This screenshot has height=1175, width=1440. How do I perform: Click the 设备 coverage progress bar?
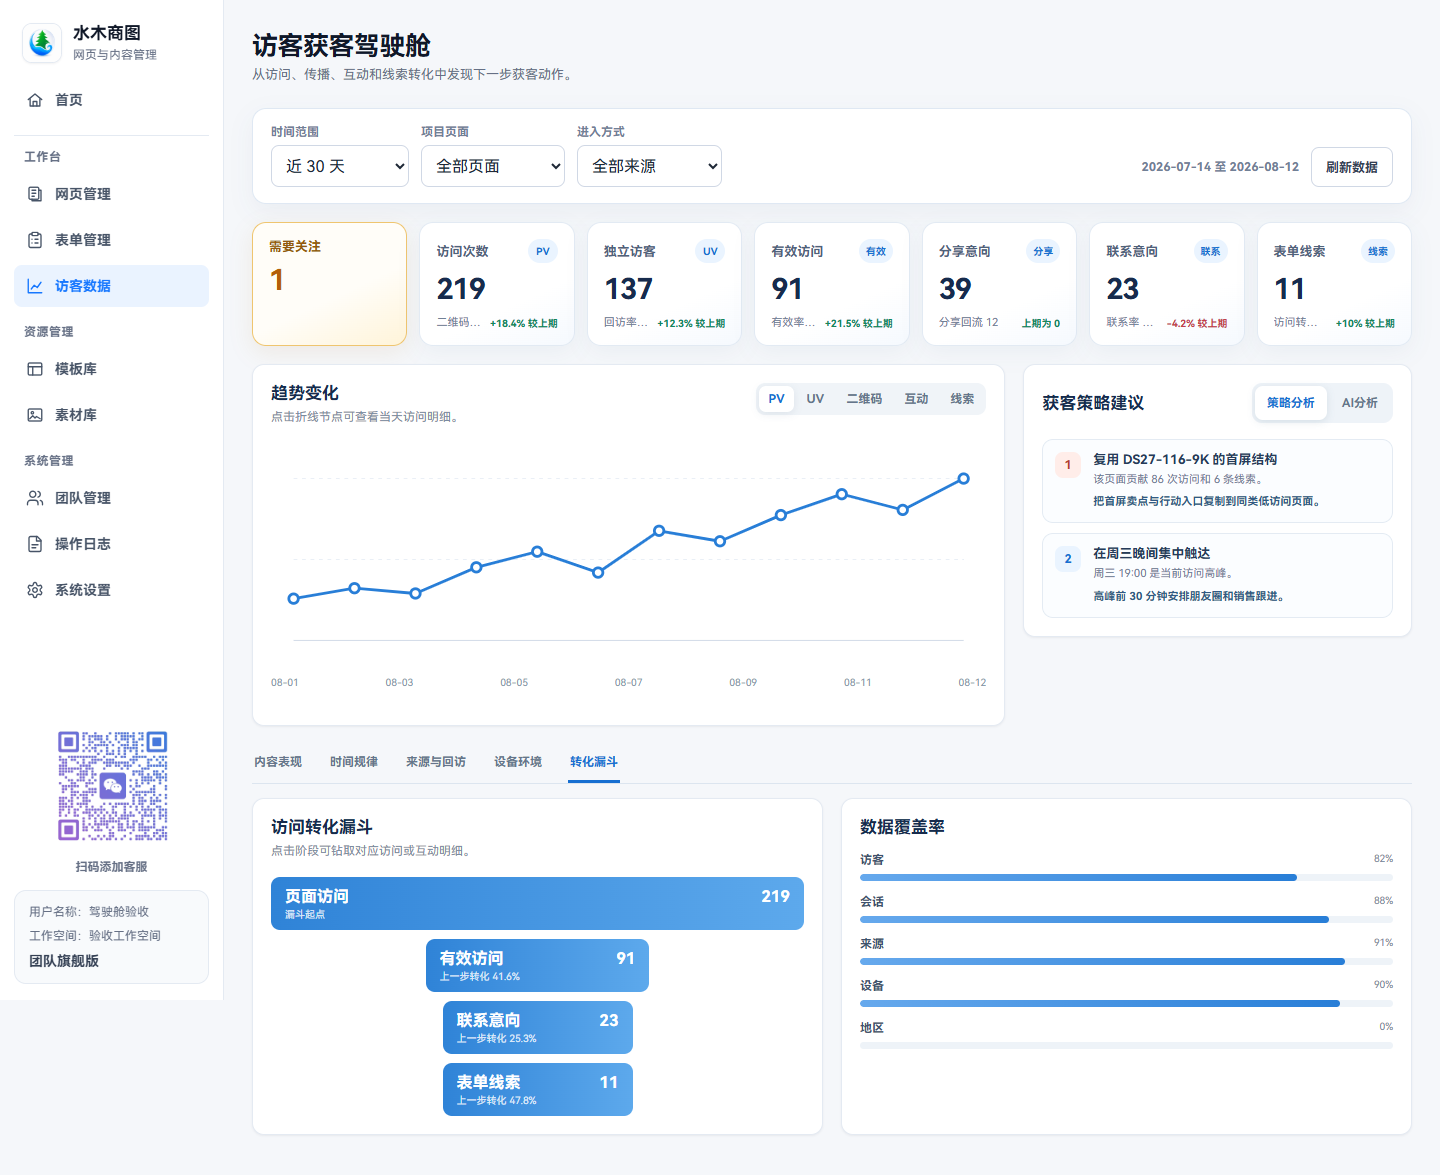[x=1126, y=1004]
